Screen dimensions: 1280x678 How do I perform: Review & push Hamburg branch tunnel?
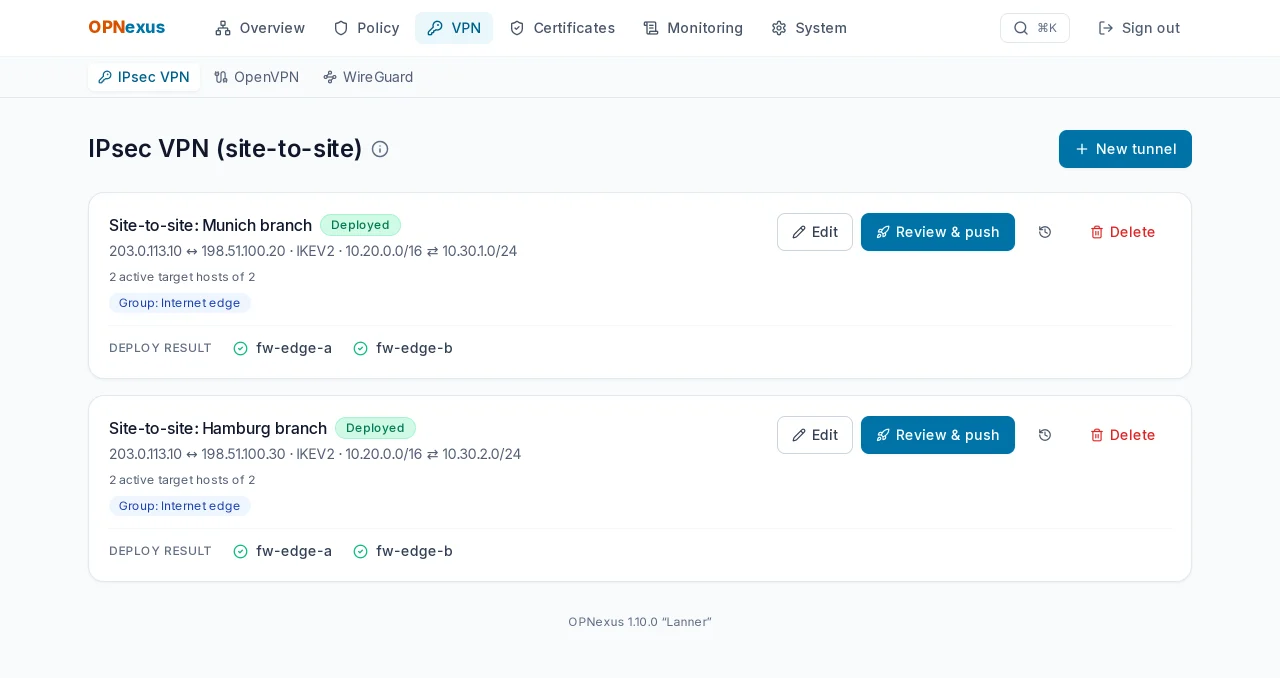pyautogui.click(x=938, y=435)
